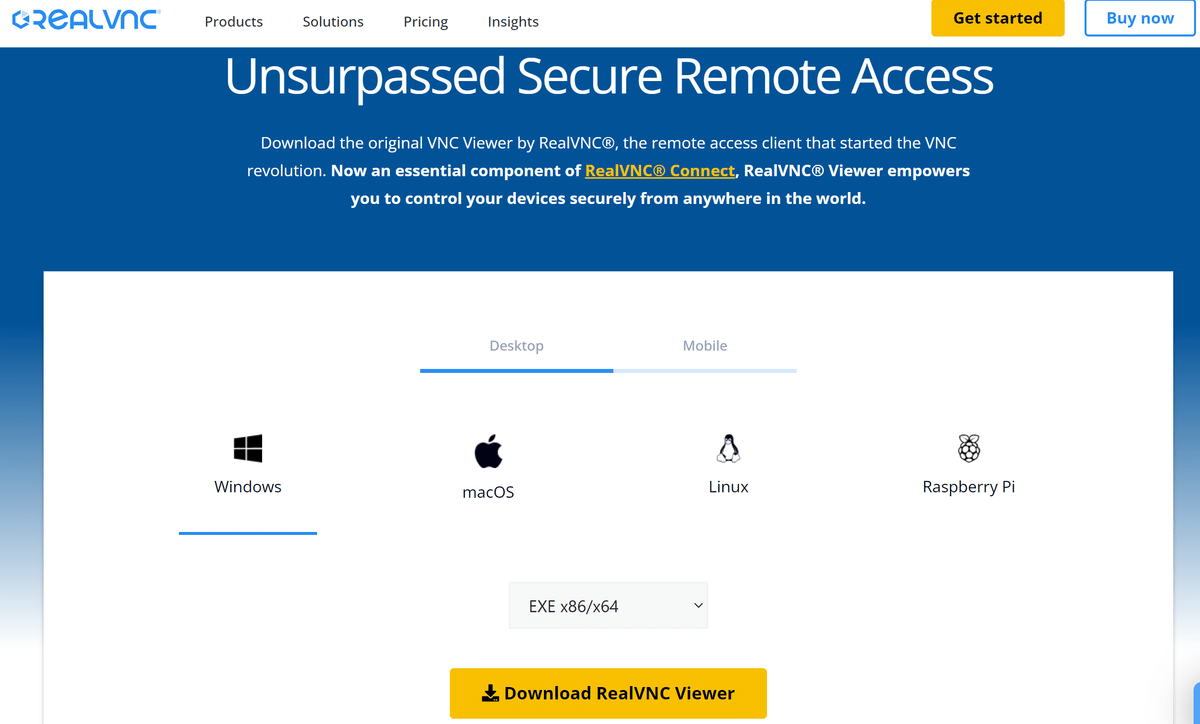Click the dropdown chevron for installer type
The height and width of the screenshot is (724, 1200).
click(699, 606)
